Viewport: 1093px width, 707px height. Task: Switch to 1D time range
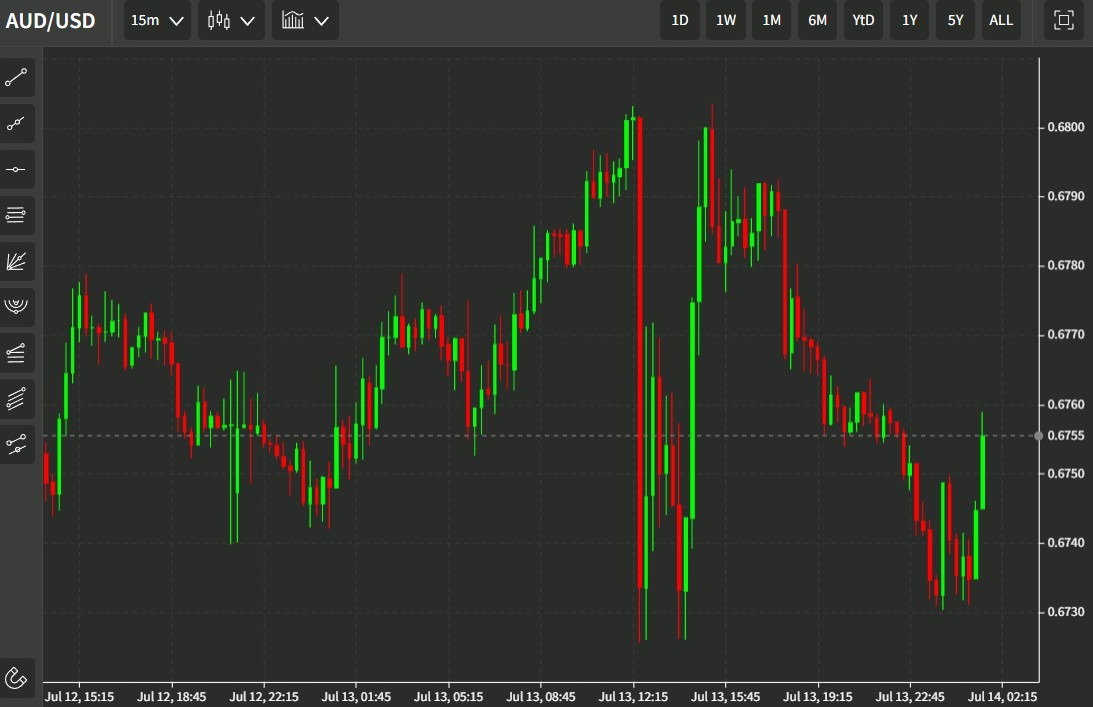(680, 20)
